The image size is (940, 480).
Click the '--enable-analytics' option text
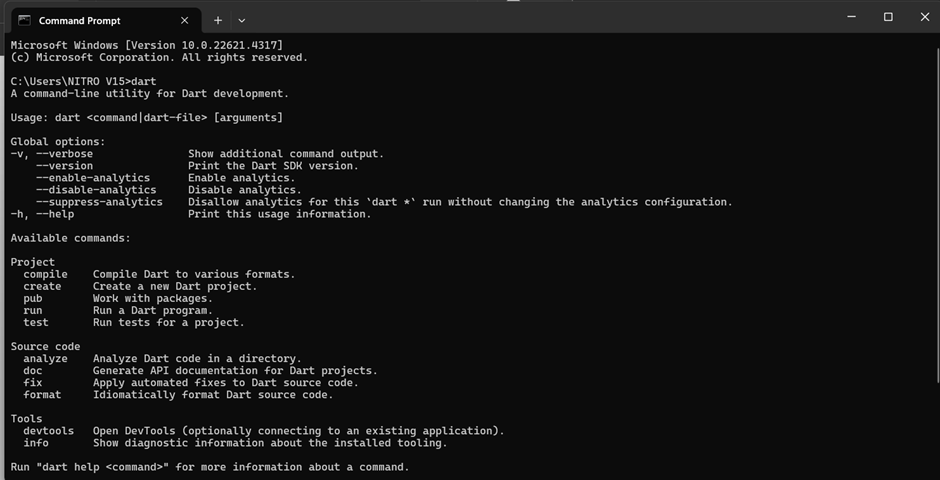pyautogui.click(x=92, y=178)
